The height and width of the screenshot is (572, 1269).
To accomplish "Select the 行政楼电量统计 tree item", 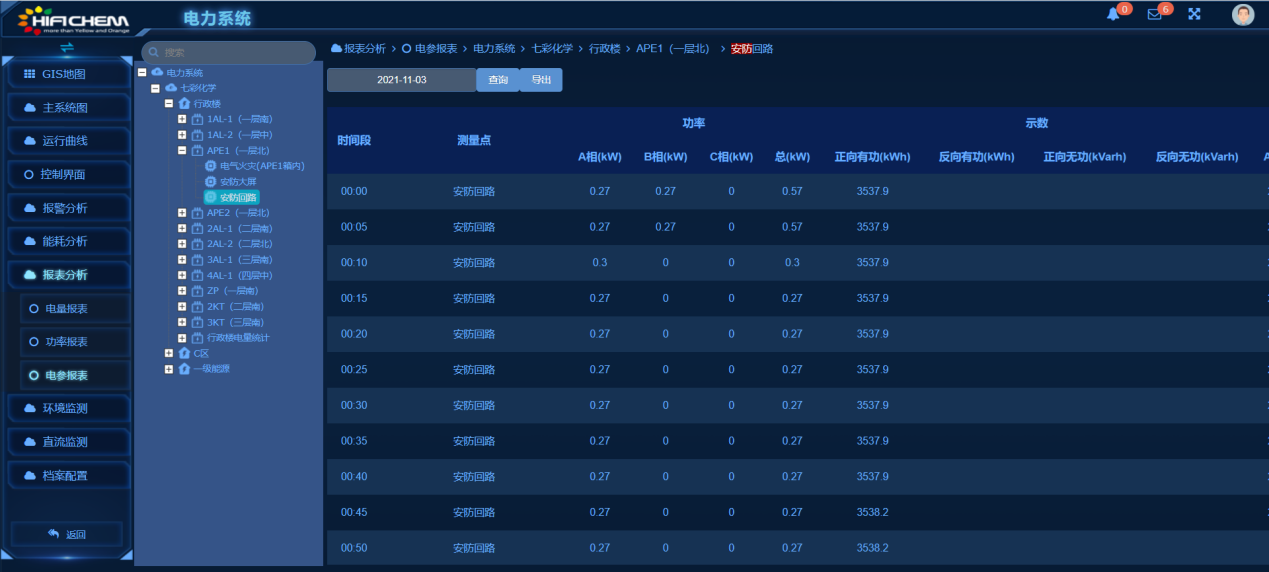I will click(238, 338).
